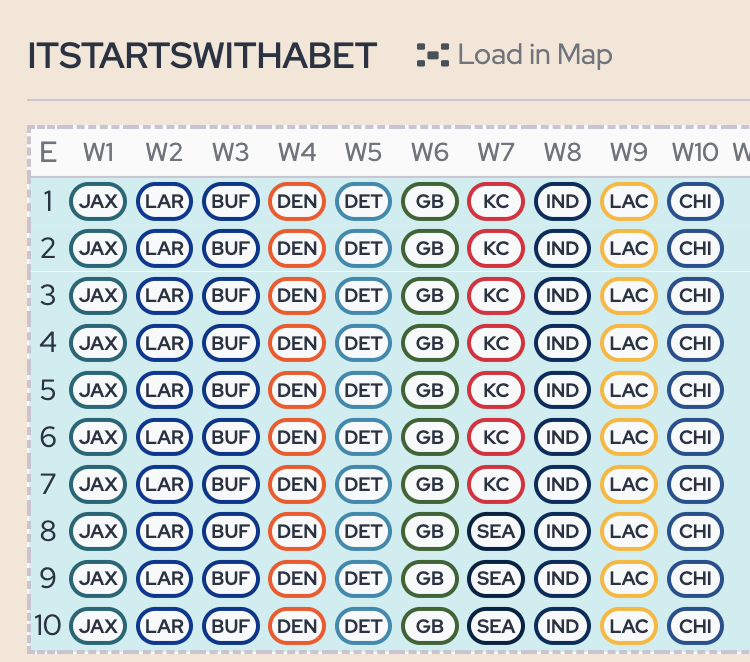Image resolution: width=750 pixels, height=662 pixels.
Task: Select the BUF pick in row 5
Action: [x=231, y=390]
